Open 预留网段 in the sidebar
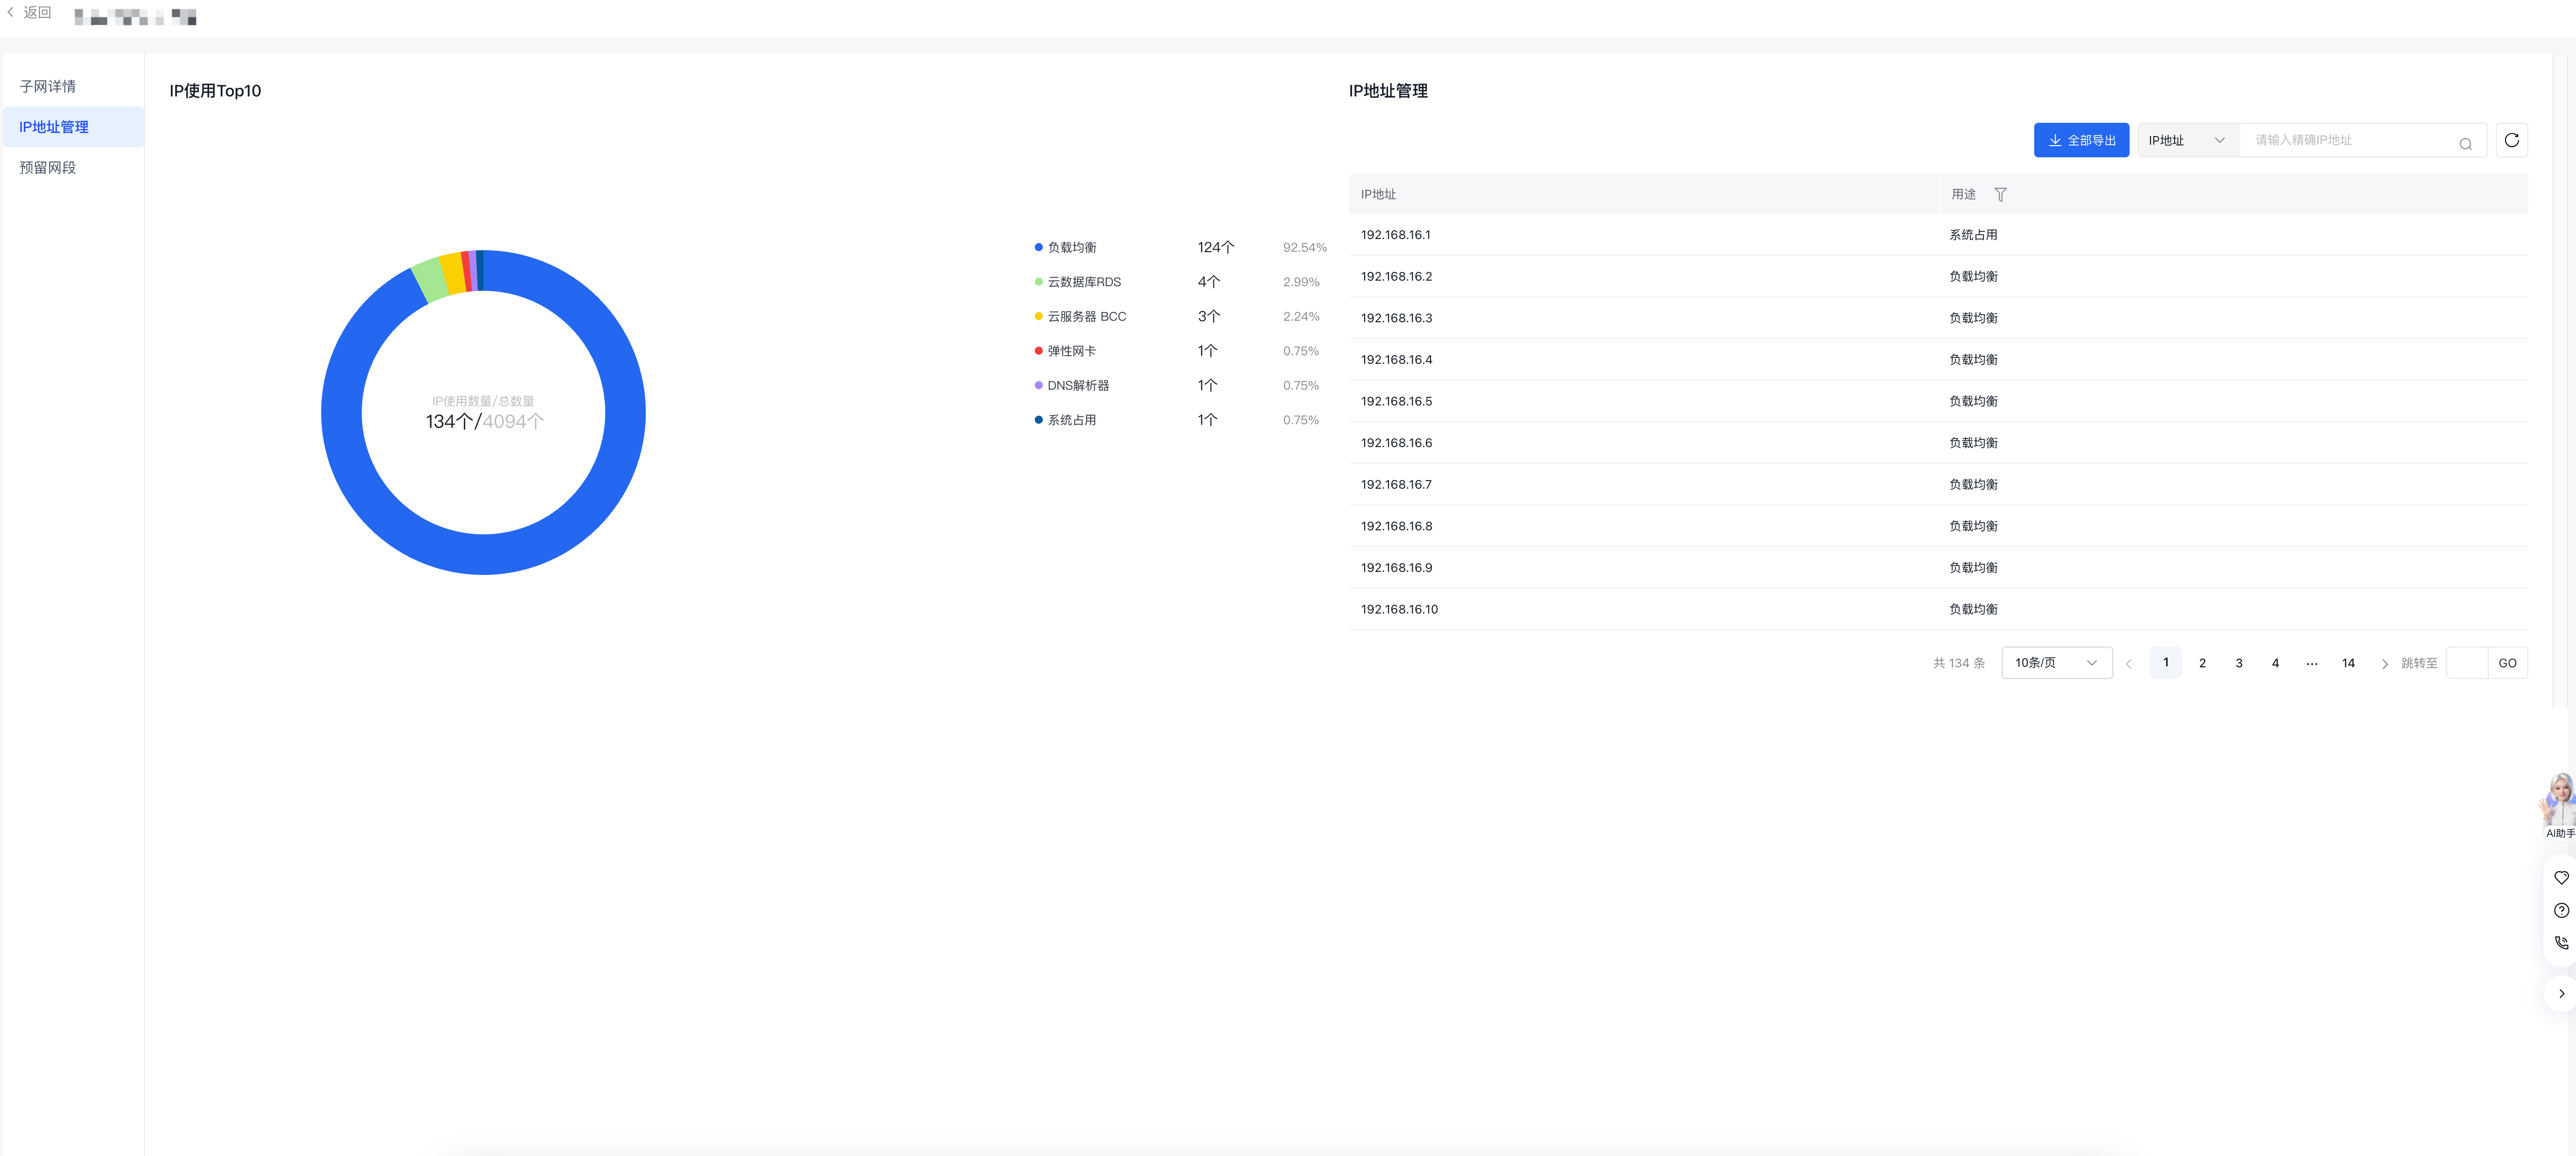 73,167
